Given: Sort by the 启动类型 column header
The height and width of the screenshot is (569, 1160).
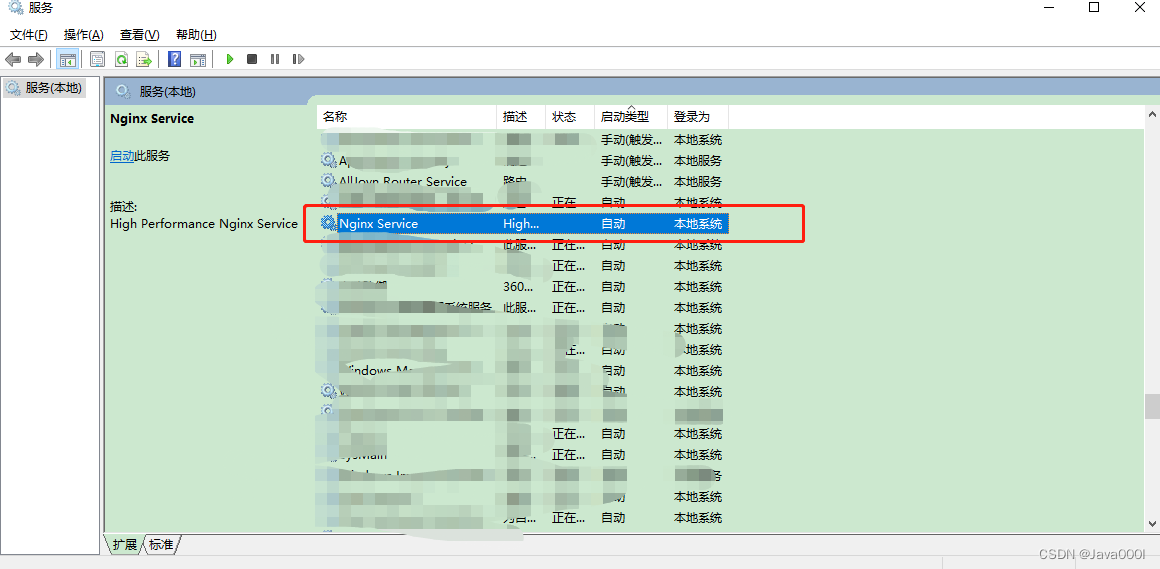Looking at the screenshot, I should pyautogui.click(x=631, y=117).
